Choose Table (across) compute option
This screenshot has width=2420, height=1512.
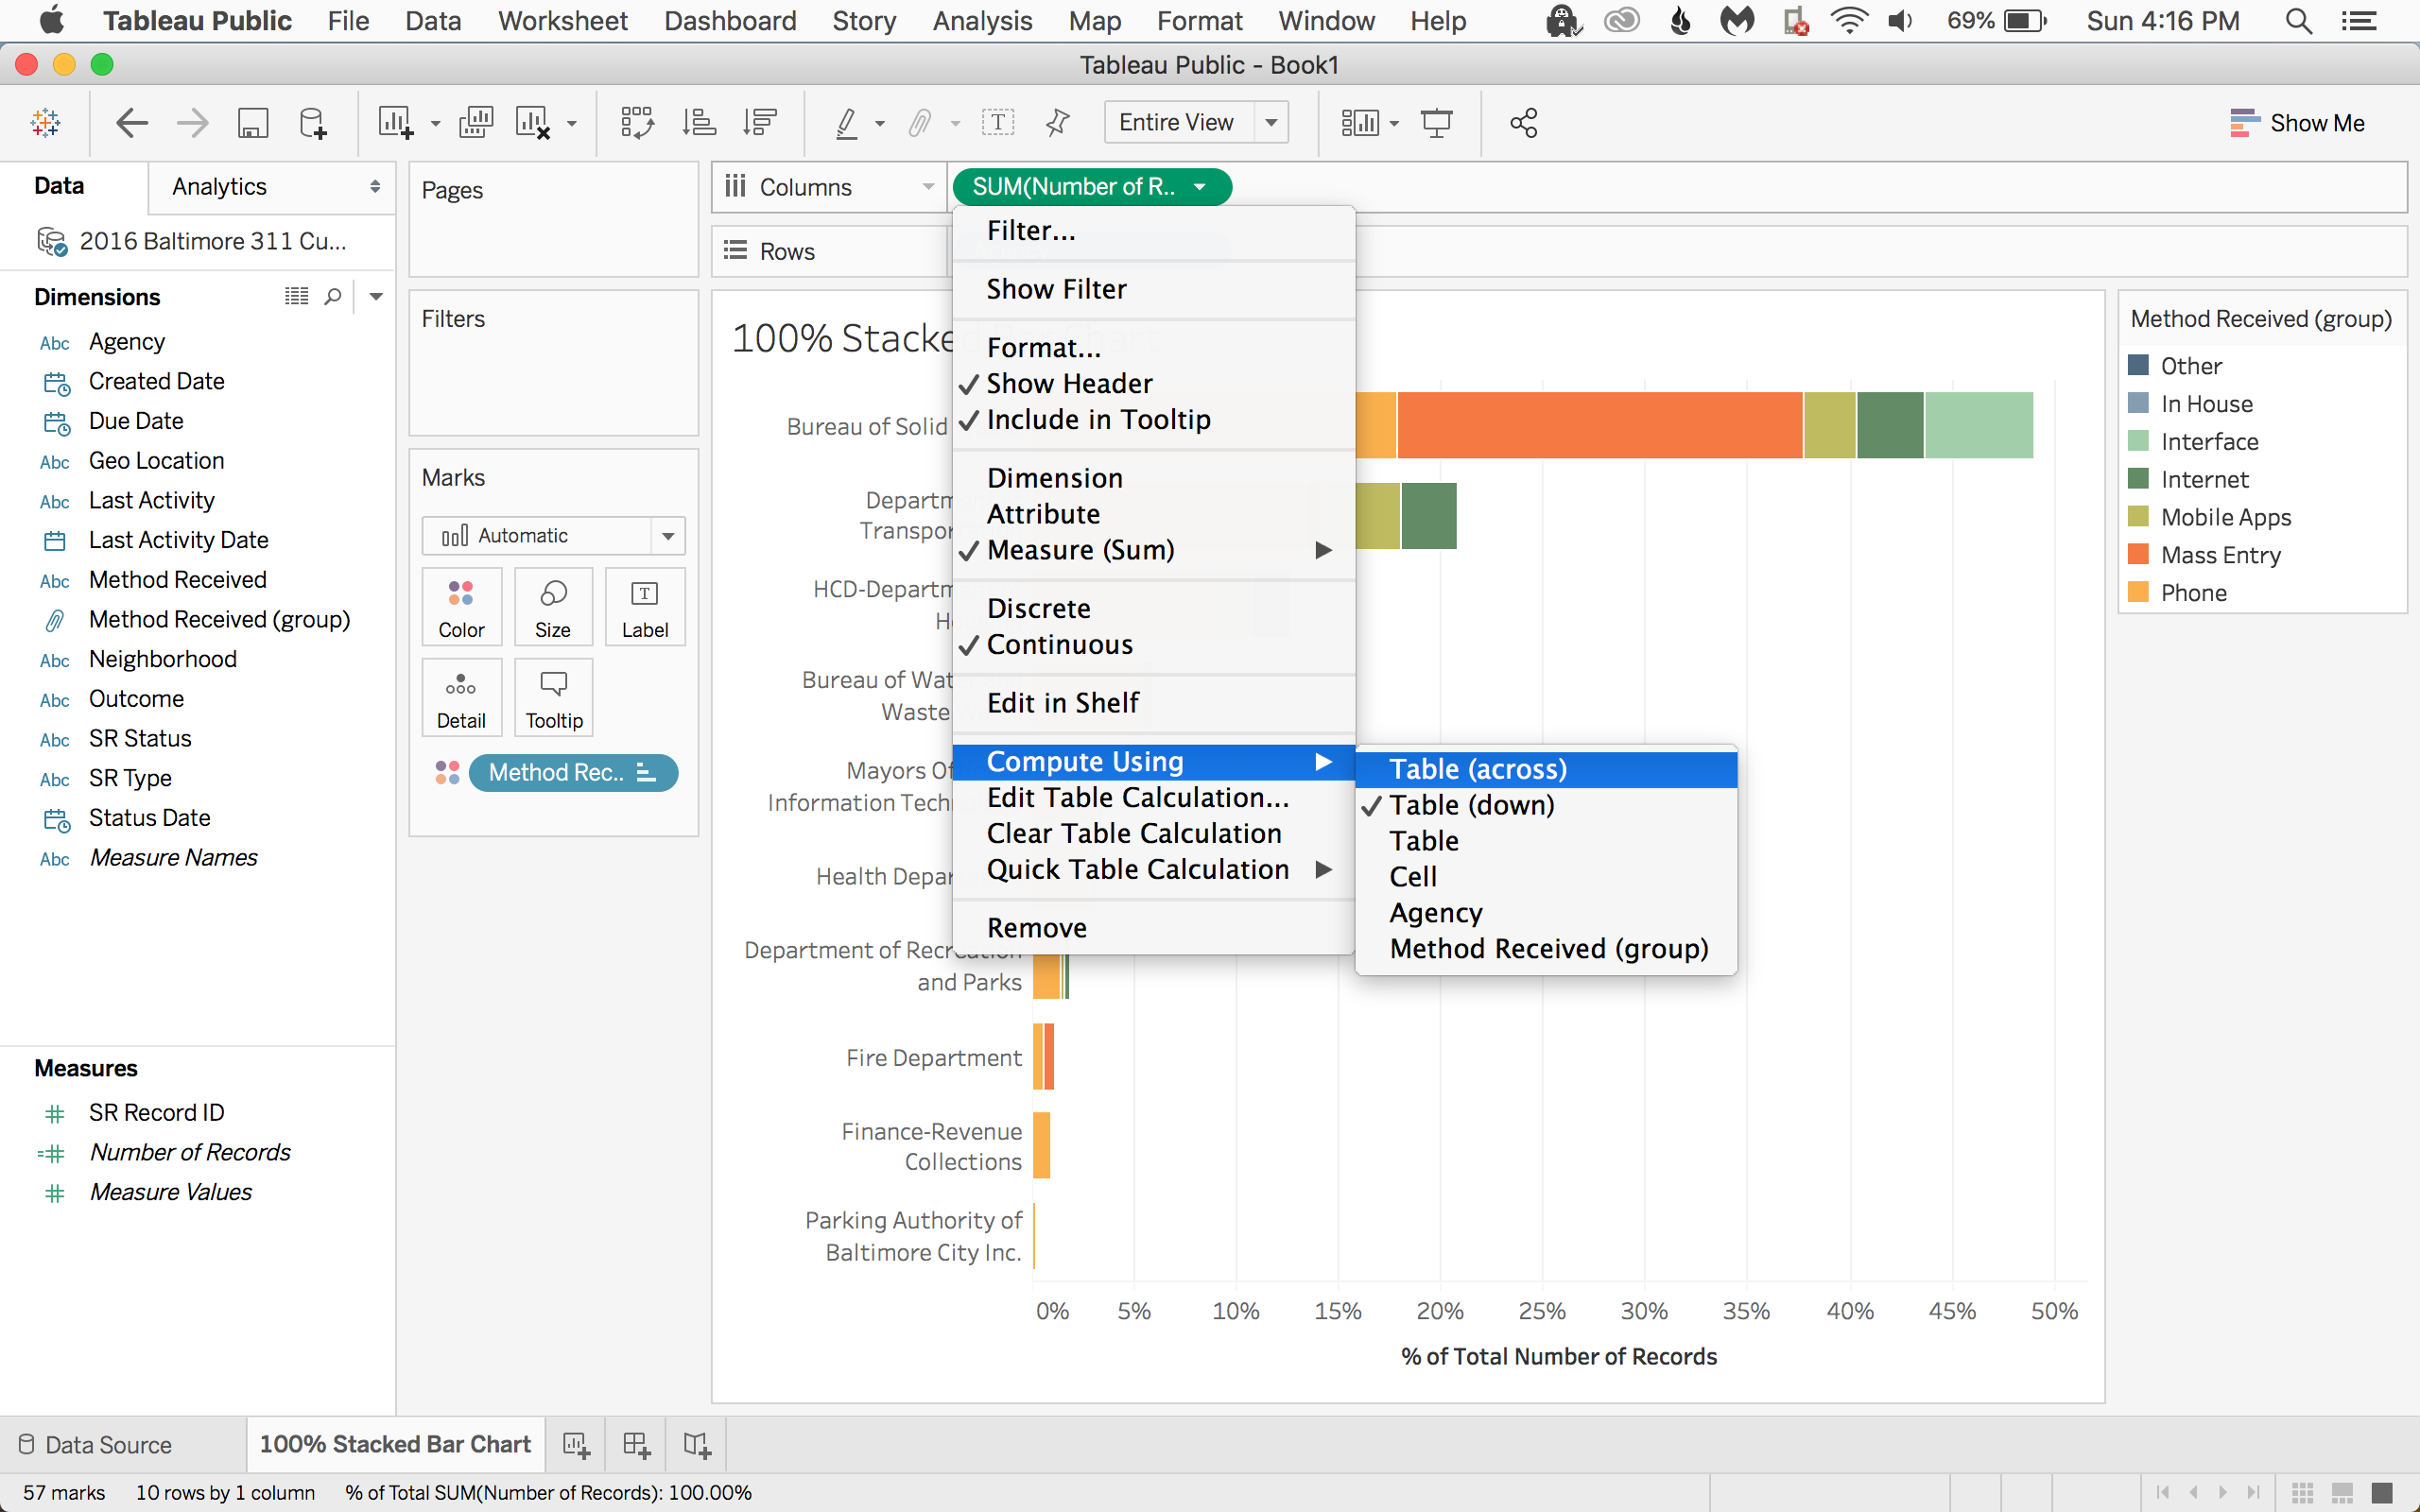coord(1546,769)
